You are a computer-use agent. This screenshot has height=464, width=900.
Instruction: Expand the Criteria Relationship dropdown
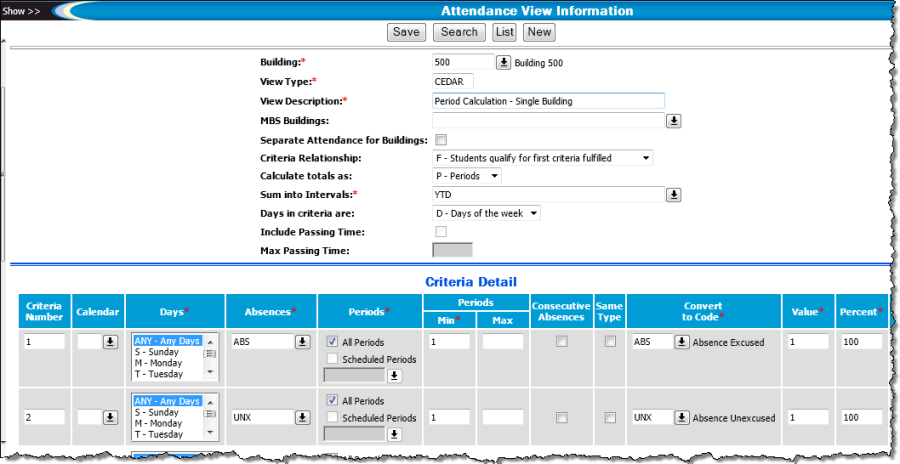pyautogui.click(x=541, y=158)
